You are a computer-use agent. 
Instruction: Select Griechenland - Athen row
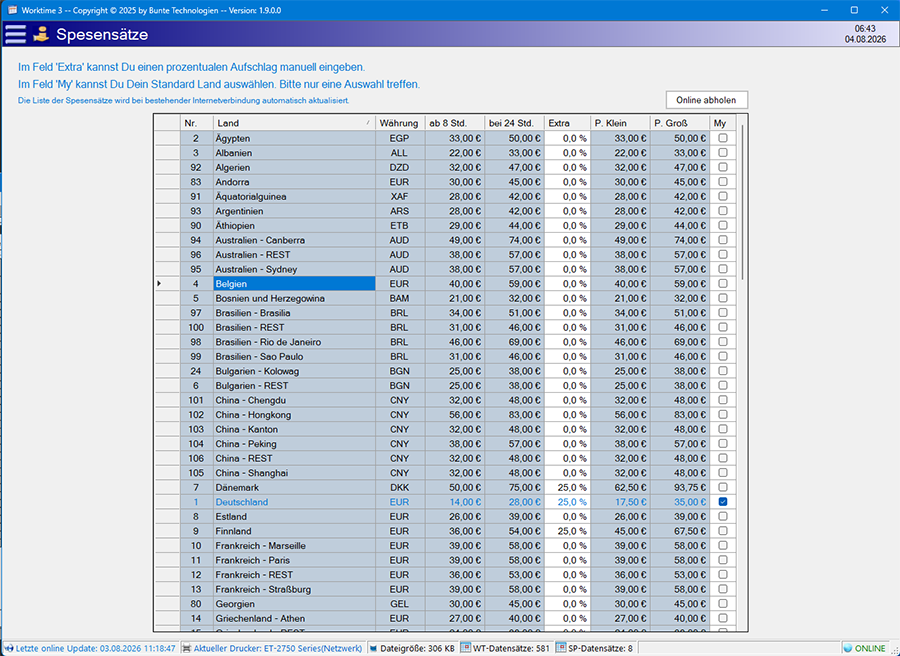click(445, 618)
